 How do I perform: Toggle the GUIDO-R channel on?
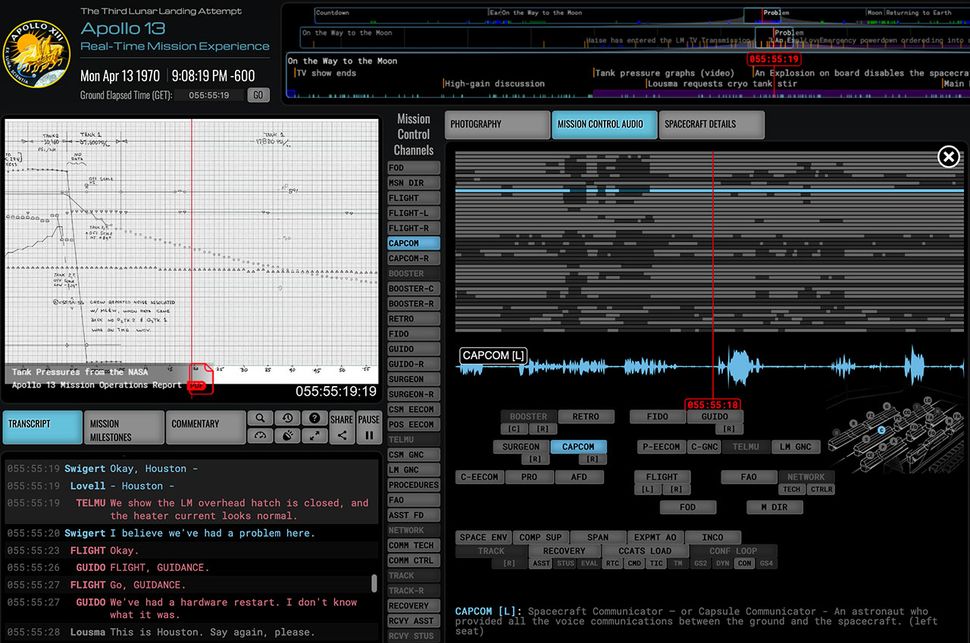[x=415, y=363]
